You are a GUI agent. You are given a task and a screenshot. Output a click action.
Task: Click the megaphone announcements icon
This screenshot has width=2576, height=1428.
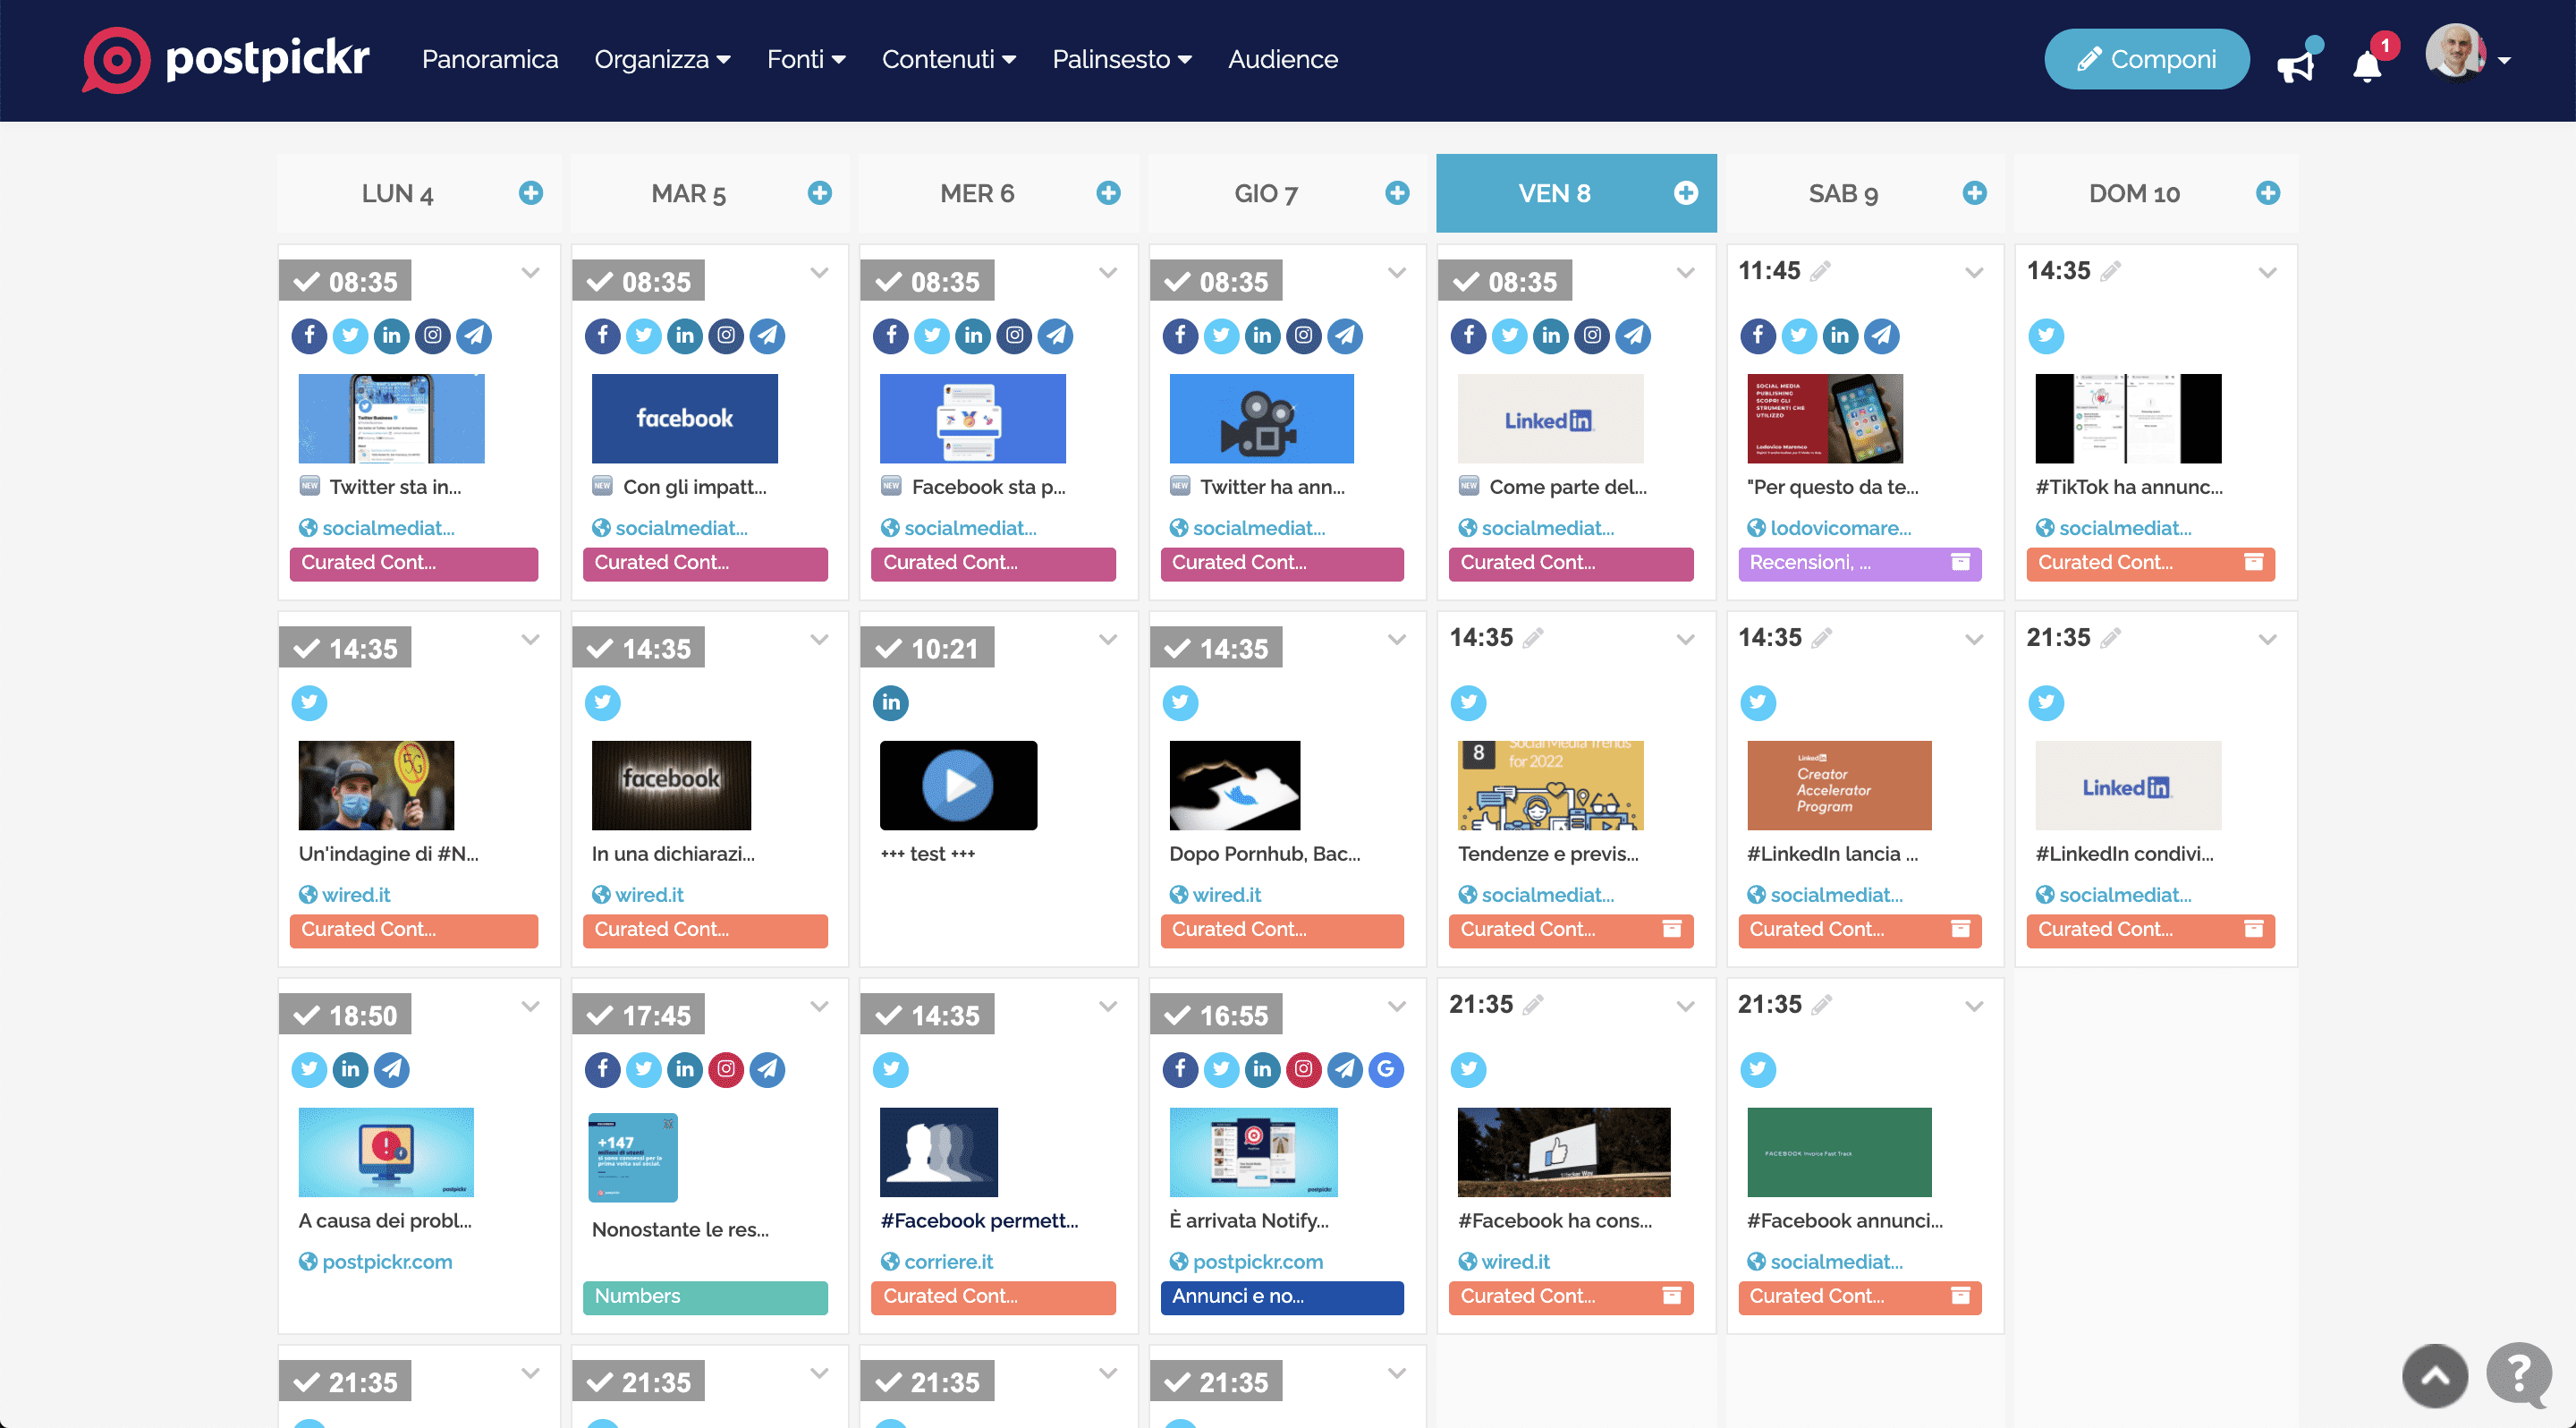2295,66
